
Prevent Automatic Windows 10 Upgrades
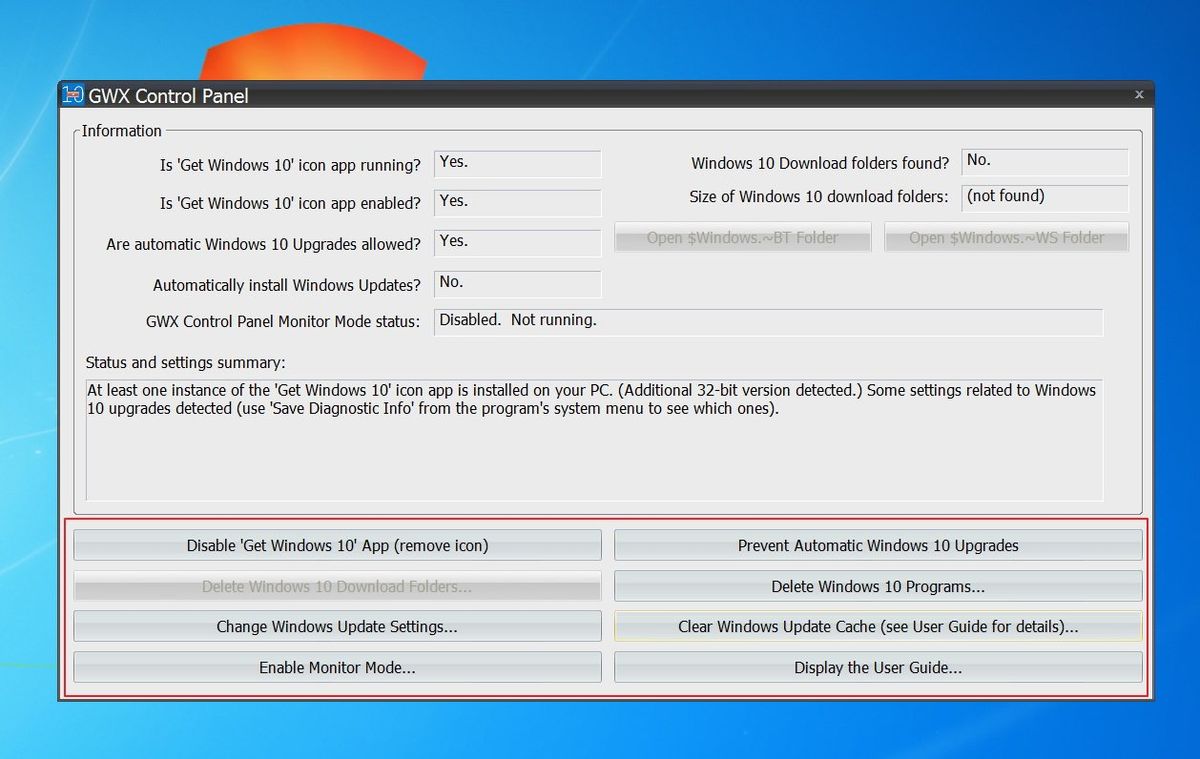coord(878,544)
